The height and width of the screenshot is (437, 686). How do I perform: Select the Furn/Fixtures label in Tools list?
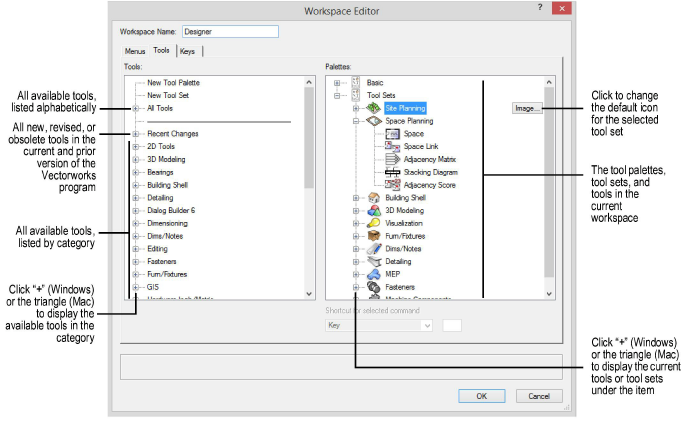pos(167,274)
